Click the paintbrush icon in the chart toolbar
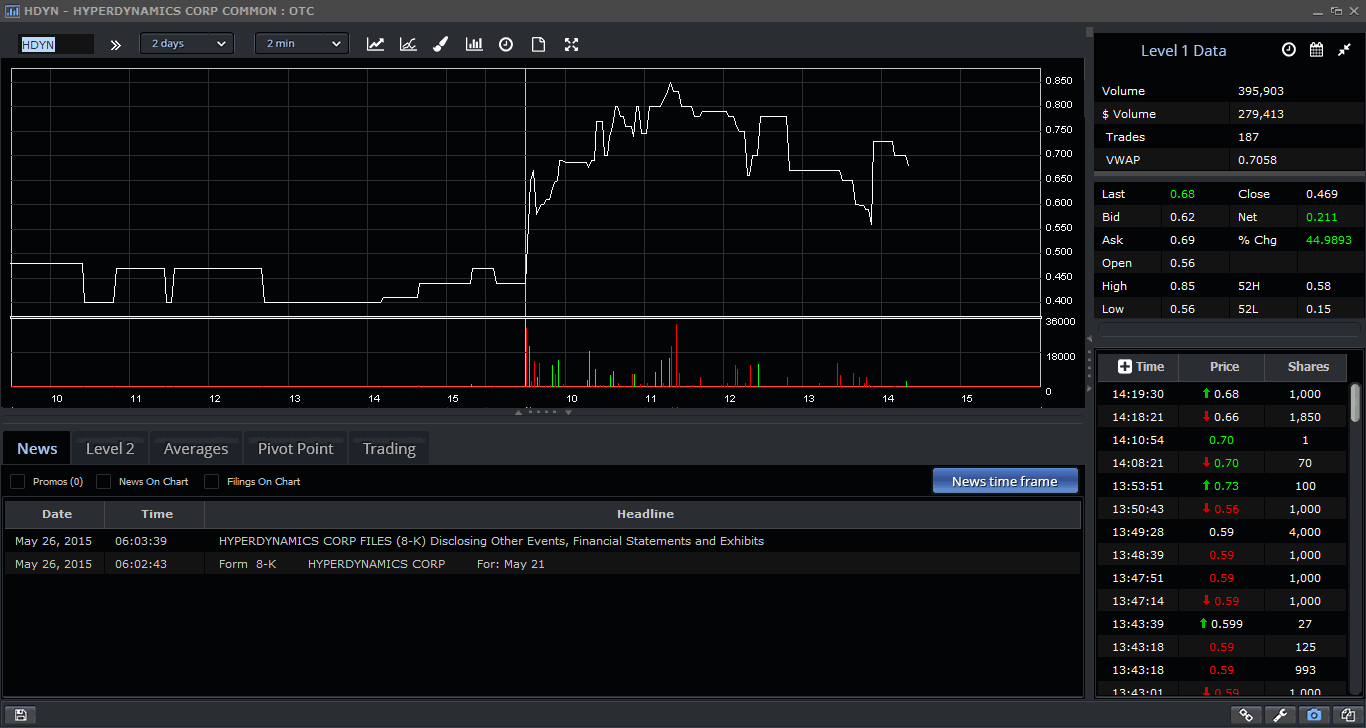Viewport: 1366px width, 728px height. (x=440, y=44)
